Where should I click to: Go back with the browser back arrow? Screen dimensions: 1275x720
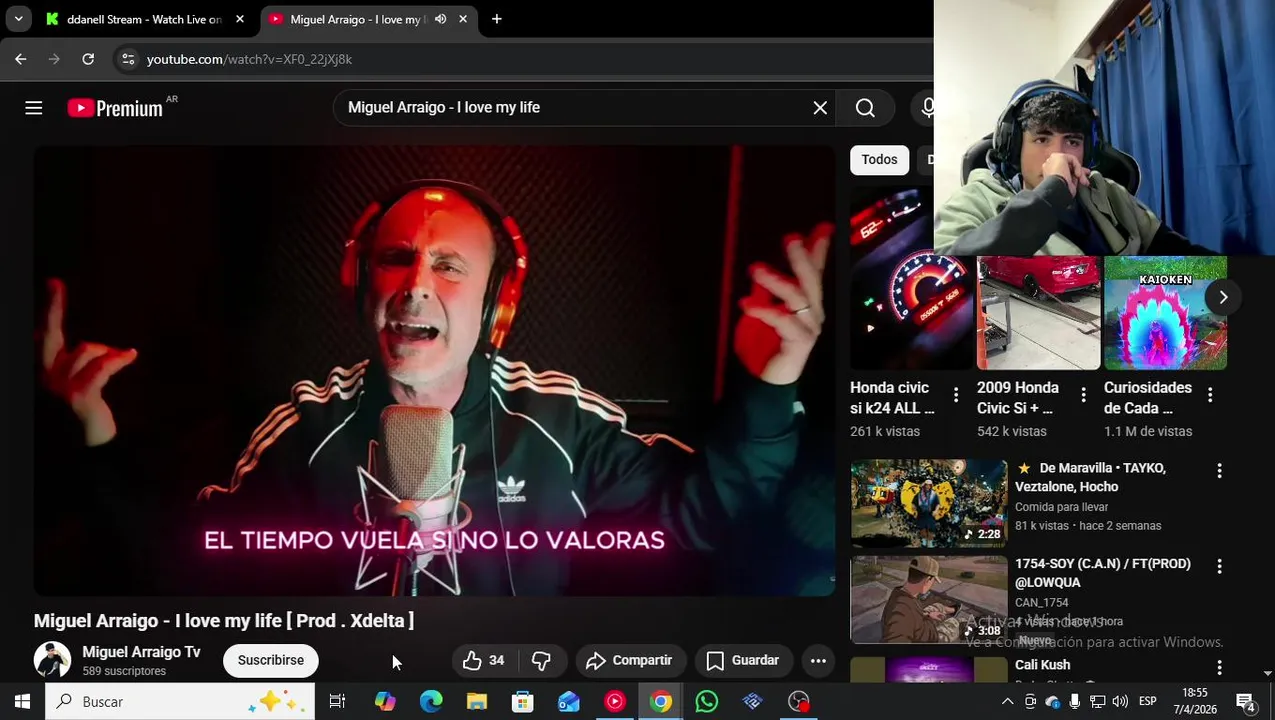coord(21,59)
